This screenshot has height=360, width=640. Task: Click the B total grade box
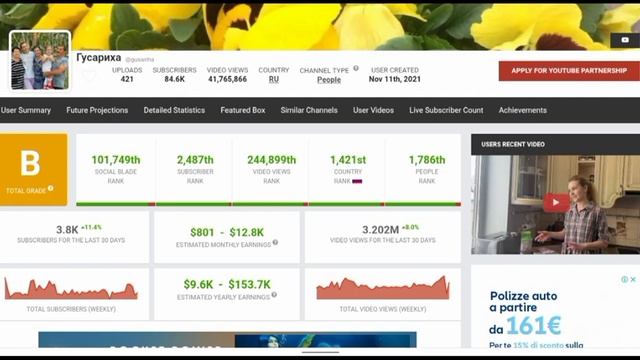[33, 169]
